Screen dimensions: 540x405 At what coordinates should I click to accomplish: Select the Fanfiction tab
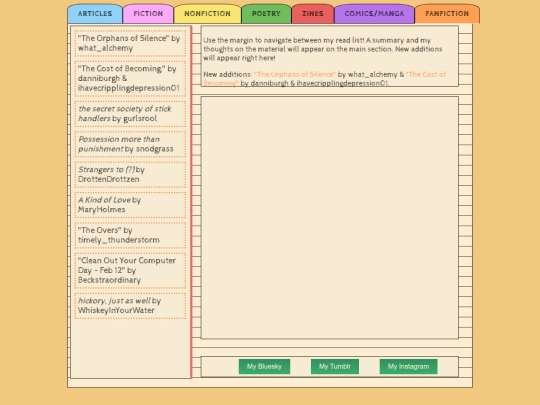(447, 14)
